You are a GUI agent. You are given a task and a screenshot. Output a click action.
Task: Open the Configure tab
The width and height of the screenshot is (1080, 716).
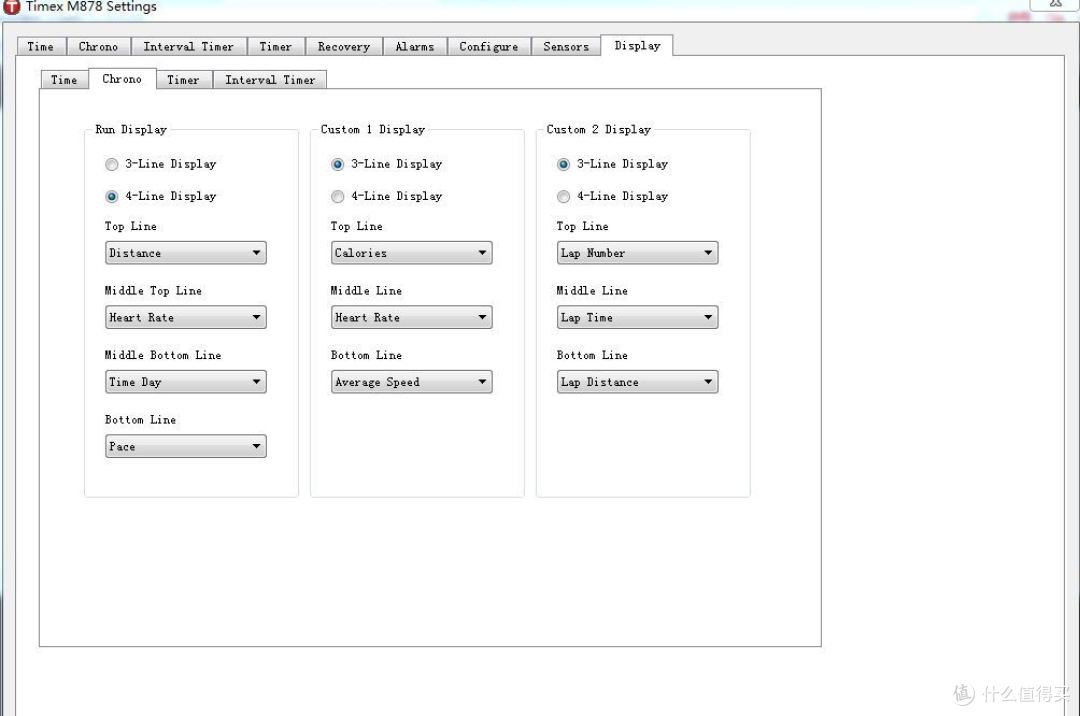coord(489,47)
